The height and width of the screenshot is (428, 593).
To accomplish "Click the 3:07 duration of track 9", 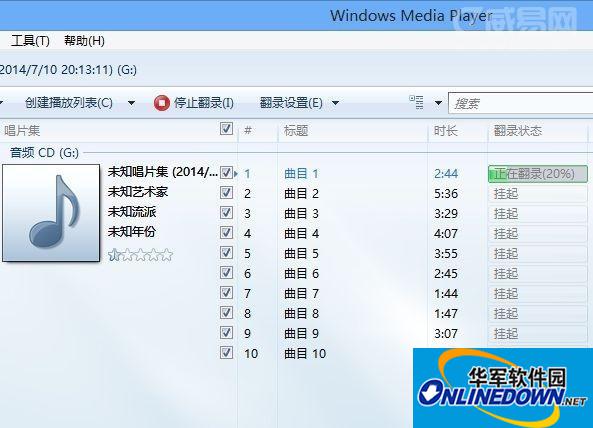I will pos(446,334).
